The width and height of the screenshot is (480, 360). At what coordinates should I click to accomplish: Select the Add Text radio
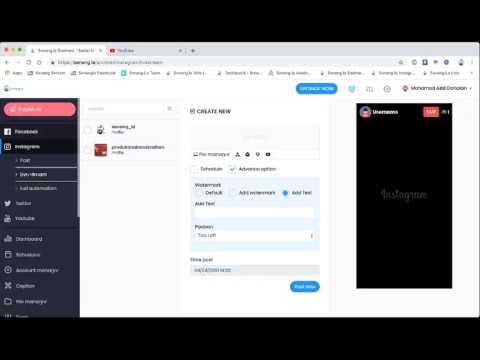[x=285, y=193]
